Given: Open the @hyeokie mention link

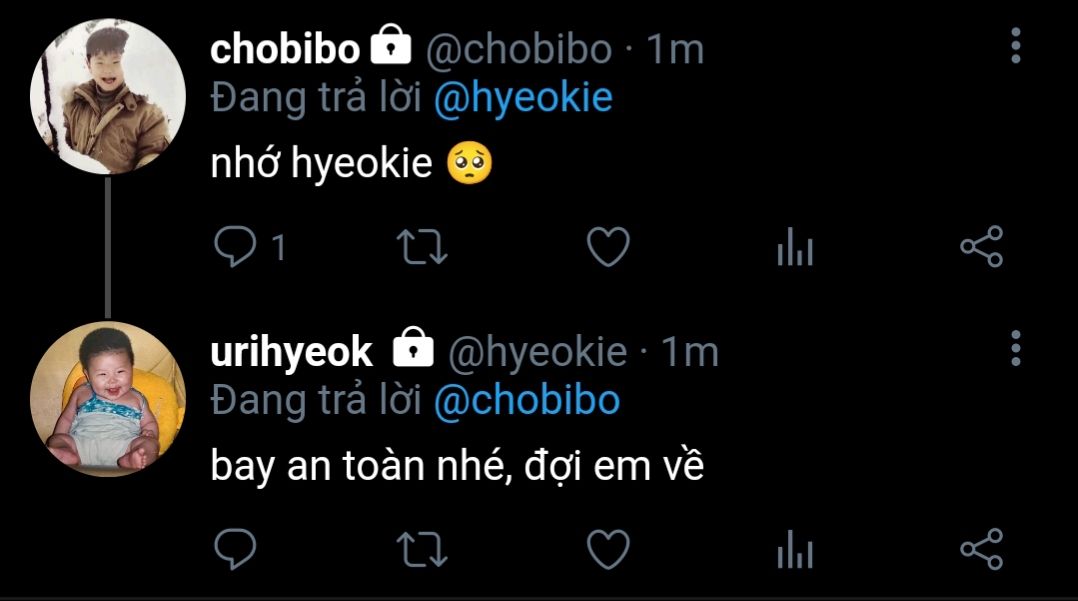Looking at the screenshot, I should [523, 98].
